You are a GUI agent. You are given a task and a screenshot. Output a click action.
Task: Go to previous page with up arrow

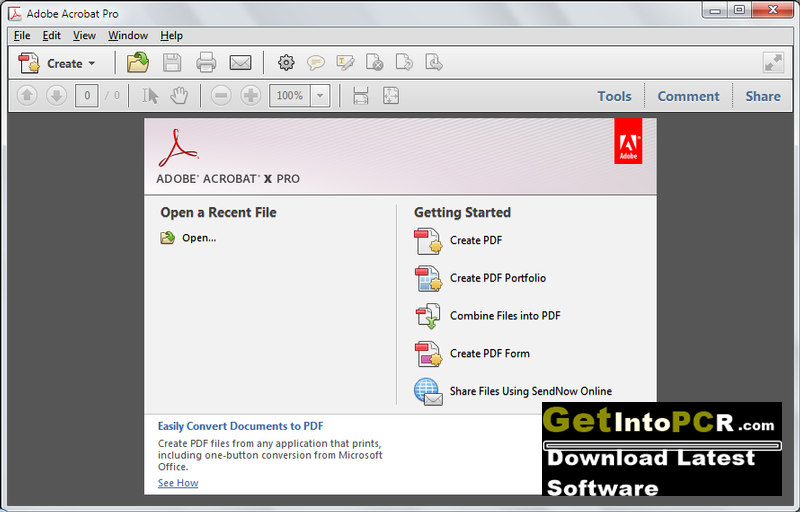27,95
